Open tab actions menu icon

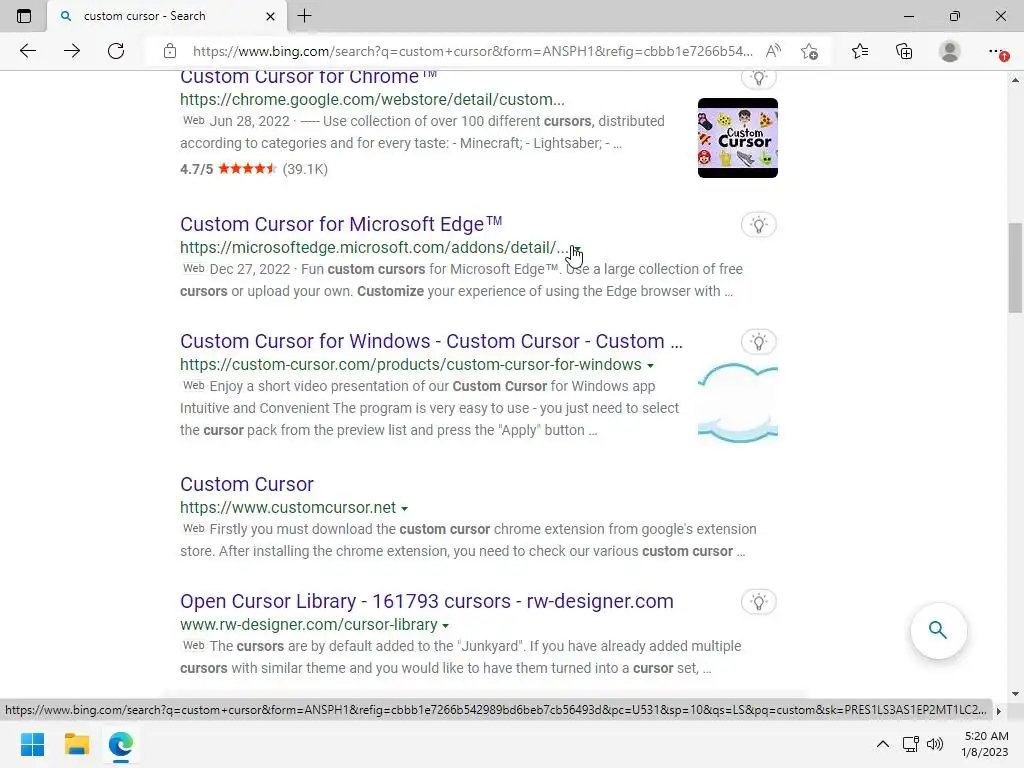(x=24, y=16)
